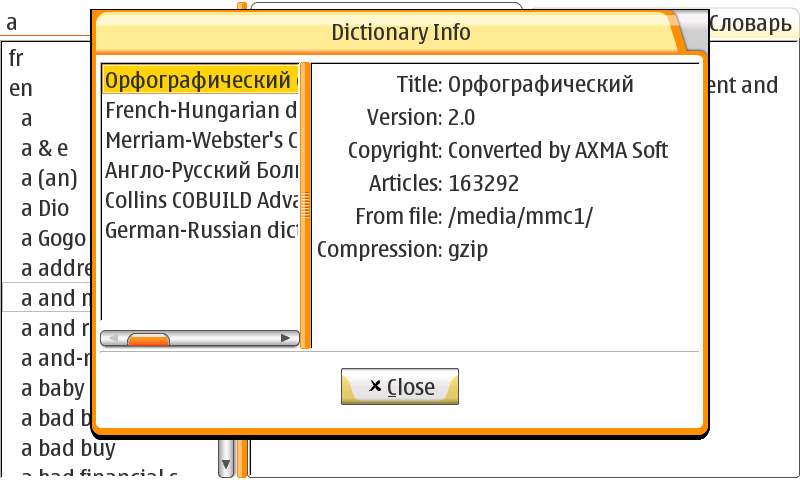Viewport: 800px width, 480px height.
Task: Select the French-Hungarian dictionary entry
Action: point(200,110)
